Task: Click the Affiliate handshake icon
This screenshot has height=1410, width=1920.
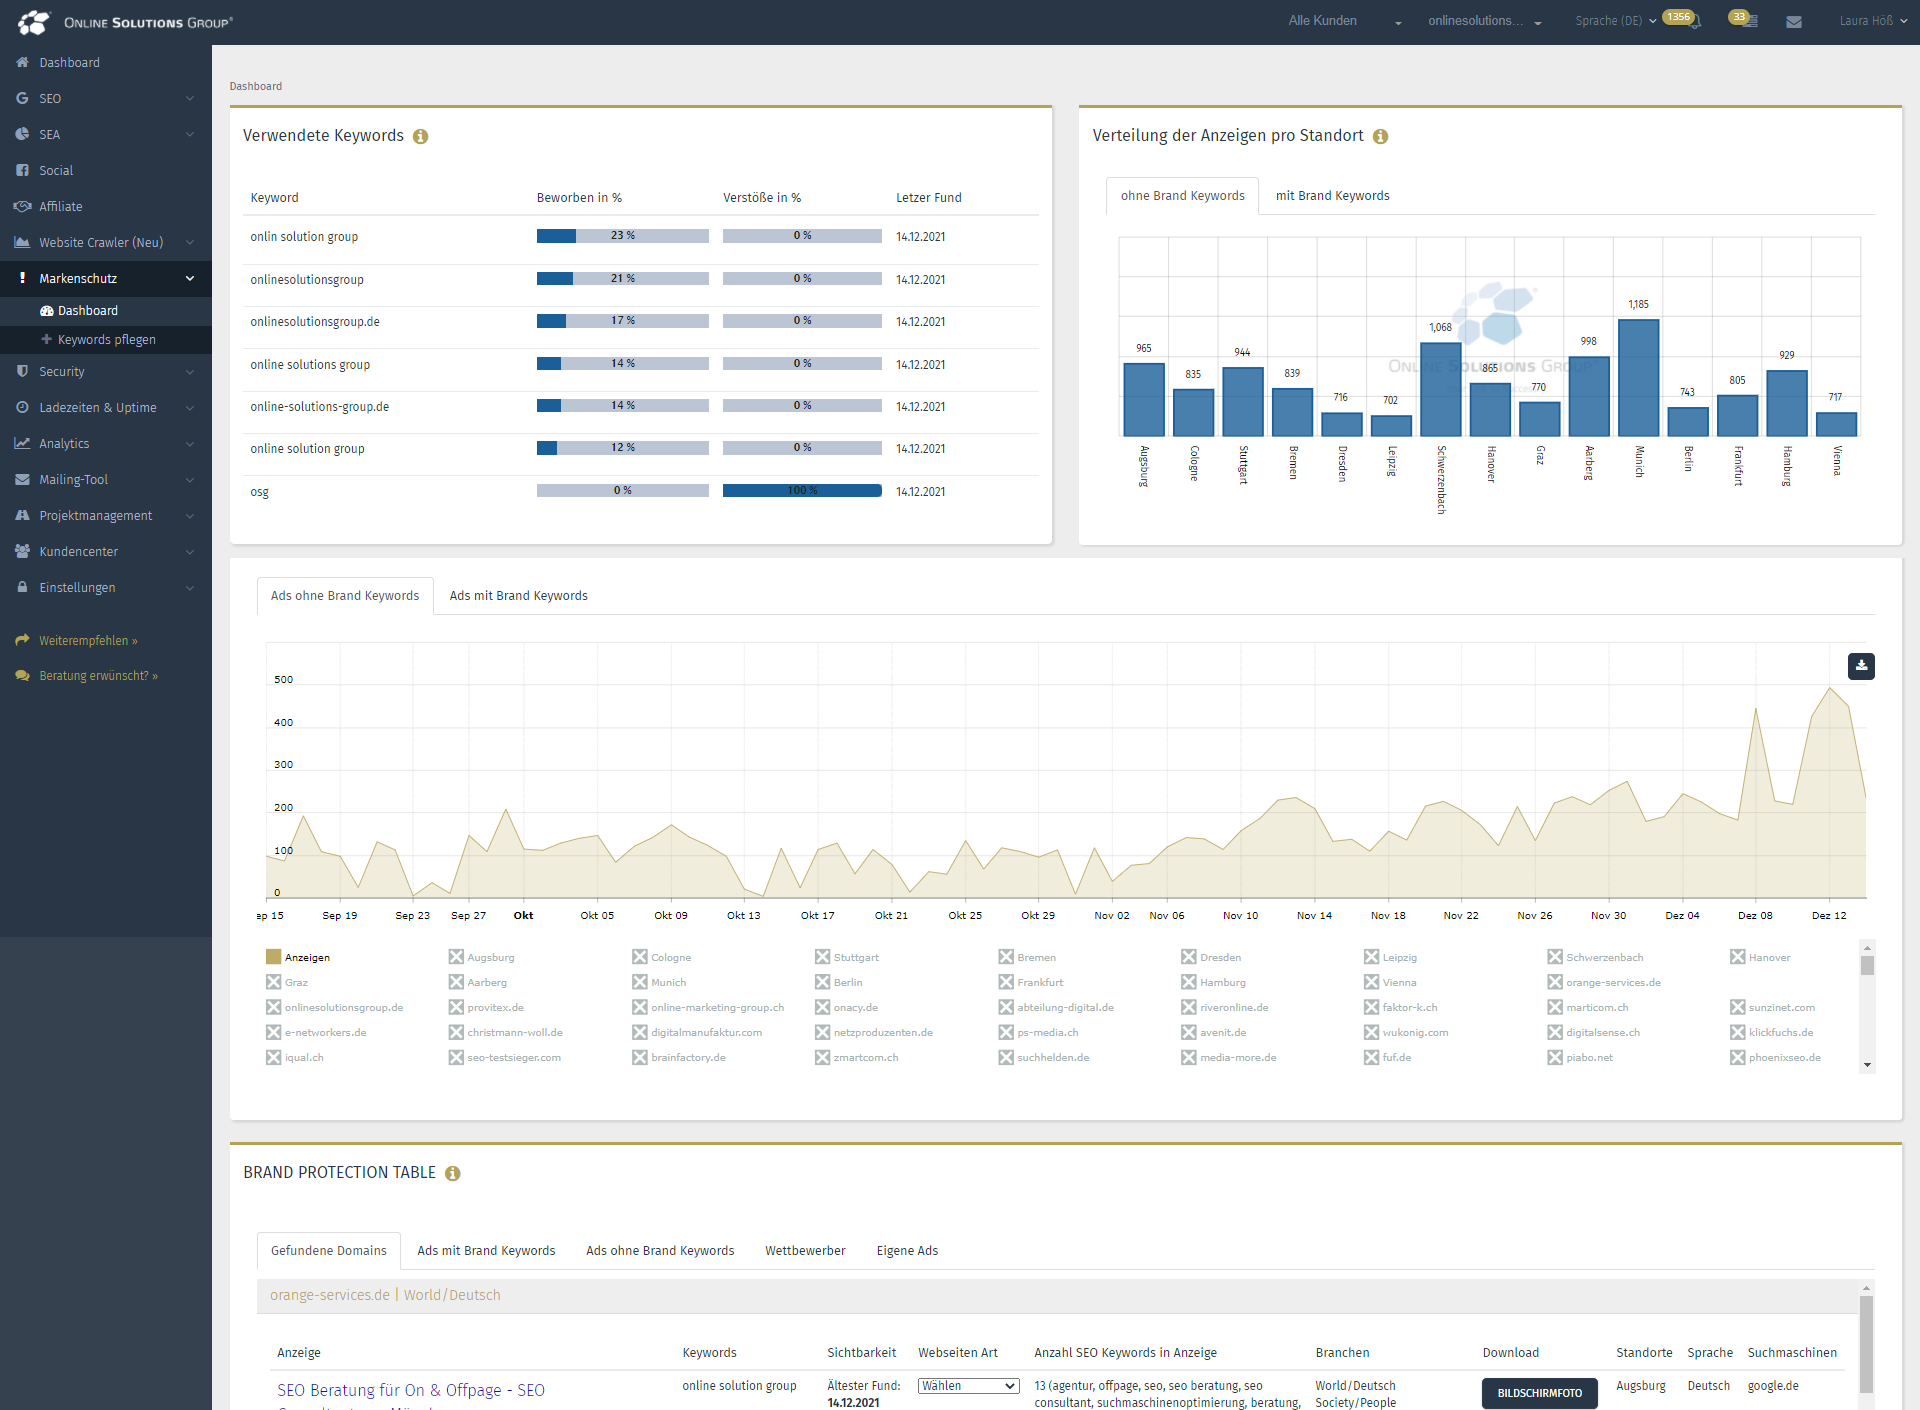Action: tap(22, 207)
